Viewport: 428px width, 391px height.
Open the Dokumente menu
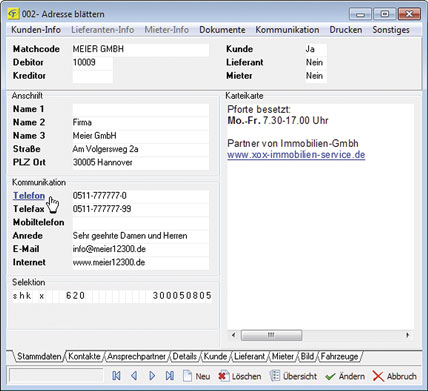point(222,30)
